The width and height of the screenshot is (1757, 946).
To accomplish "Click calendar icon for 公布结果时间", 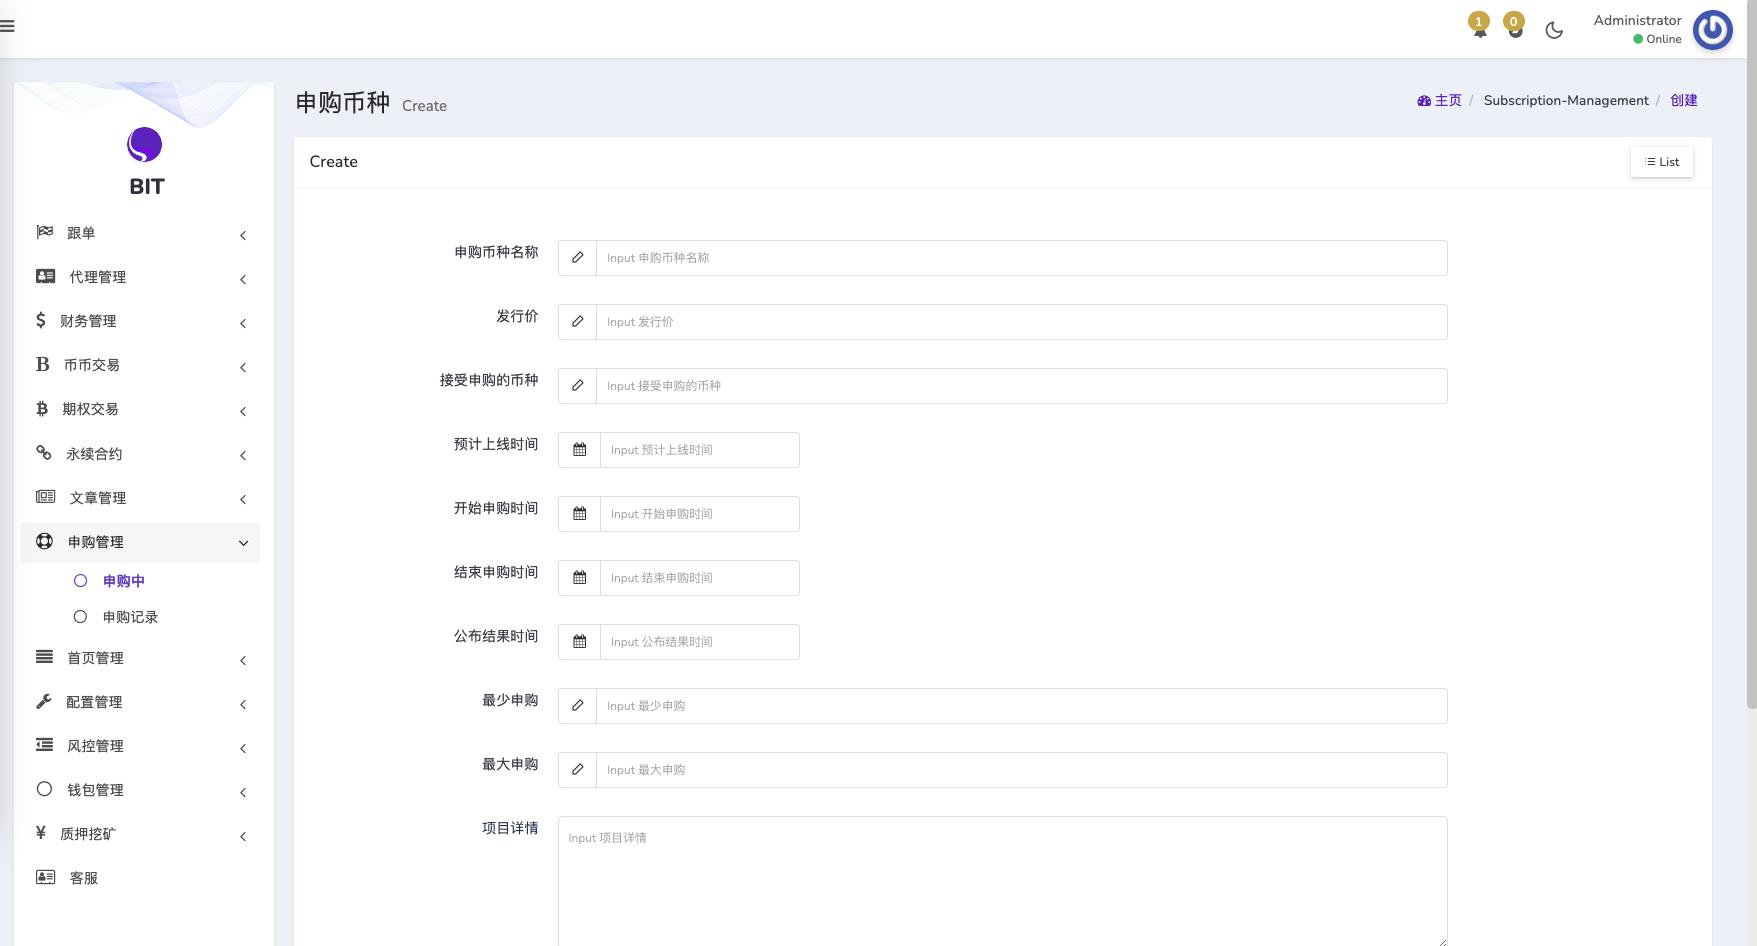I will [579, 642].
